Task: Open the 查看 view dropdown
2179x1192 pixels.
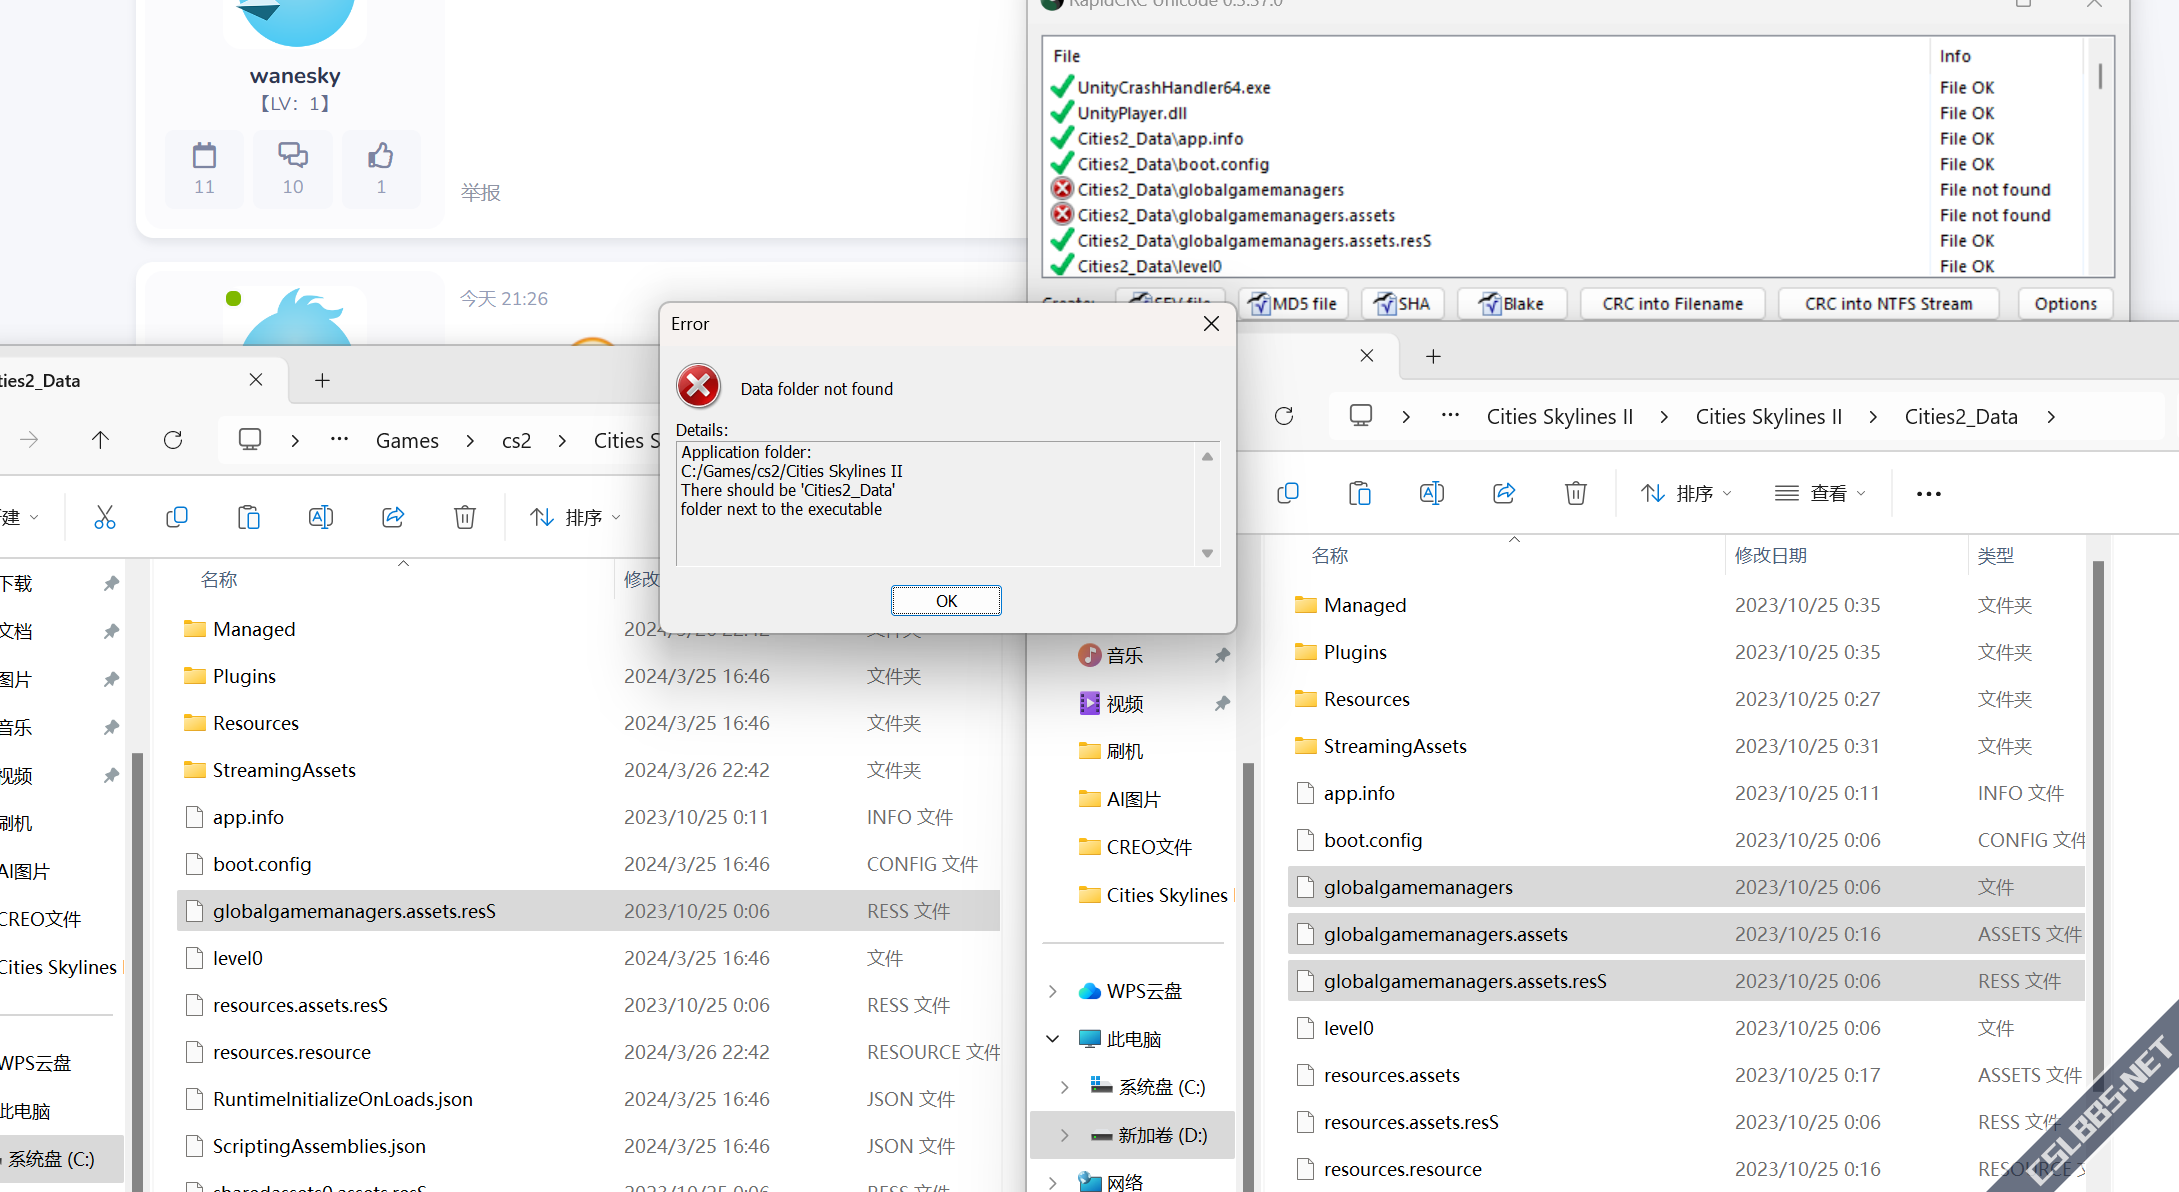Action: [x=1820, y=493]
